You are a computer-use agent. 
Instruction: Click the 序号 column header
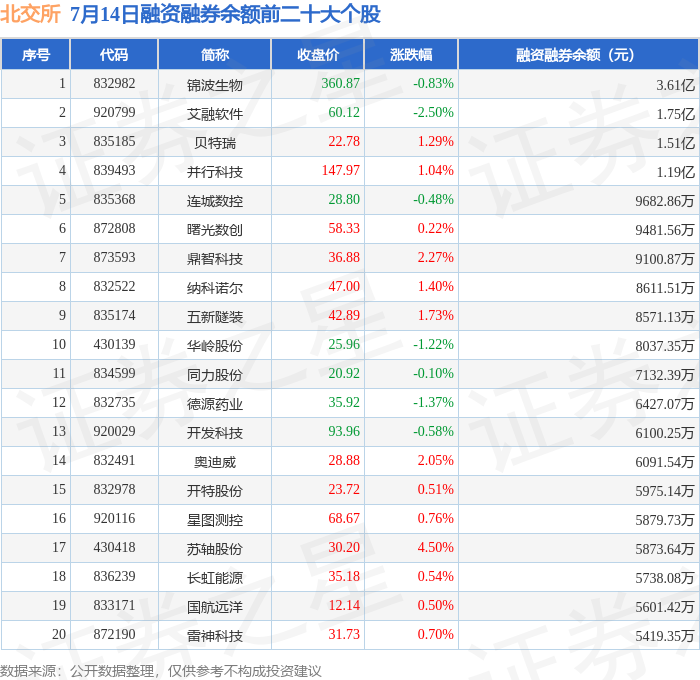coord(36,55)
